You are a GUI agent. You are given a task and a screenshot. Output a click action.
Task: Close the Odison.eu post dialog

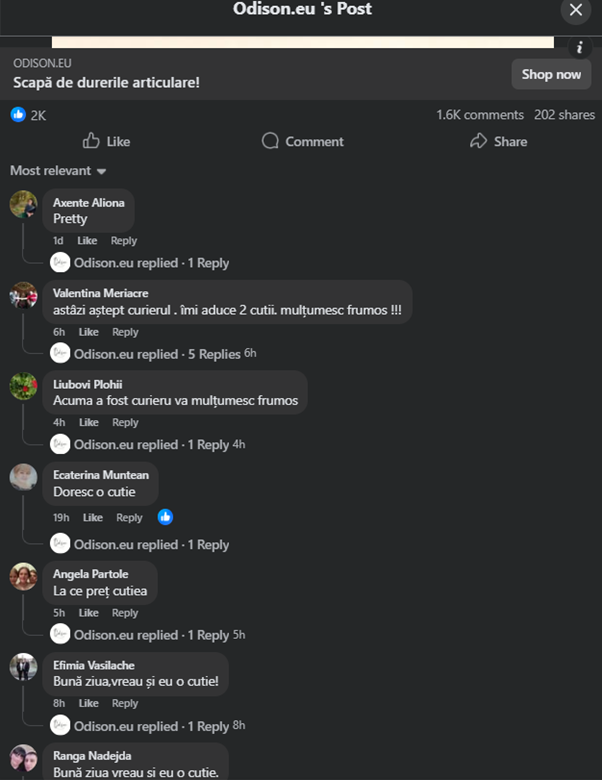click(x=575, y=11)
